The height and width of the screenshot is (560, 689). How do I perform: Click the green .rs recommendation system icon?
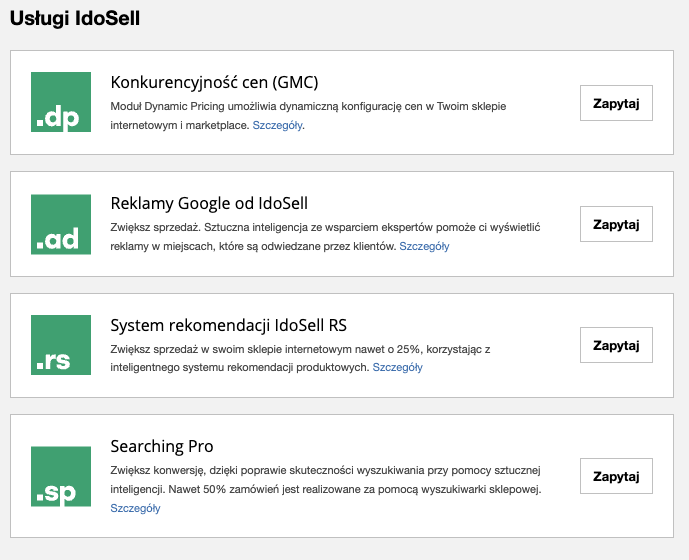(61, 345)
